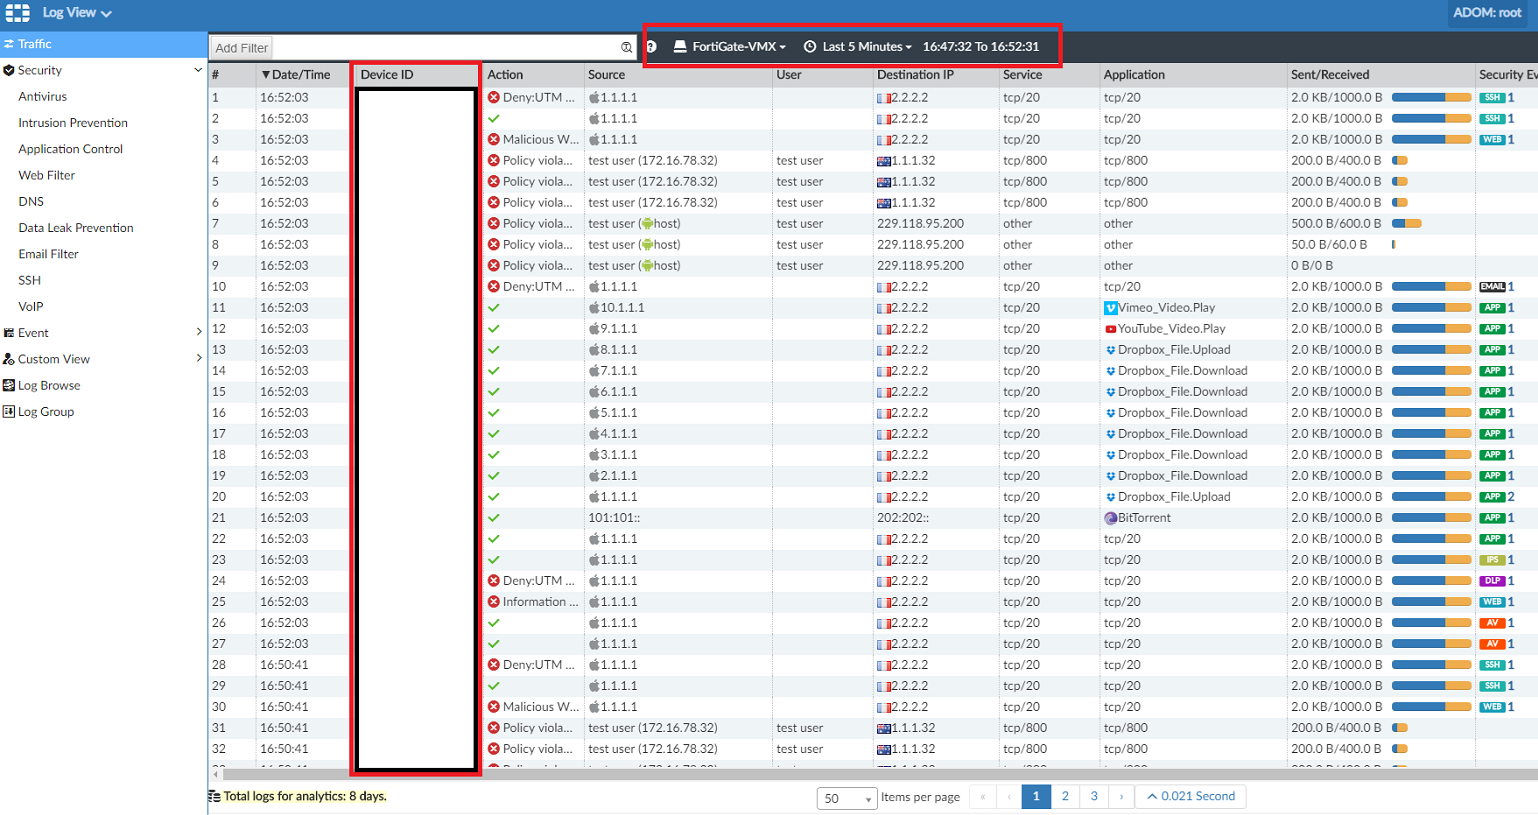1538x815 pixels.
Task: Open the help question mark icon
Action: tap(651, 47)
